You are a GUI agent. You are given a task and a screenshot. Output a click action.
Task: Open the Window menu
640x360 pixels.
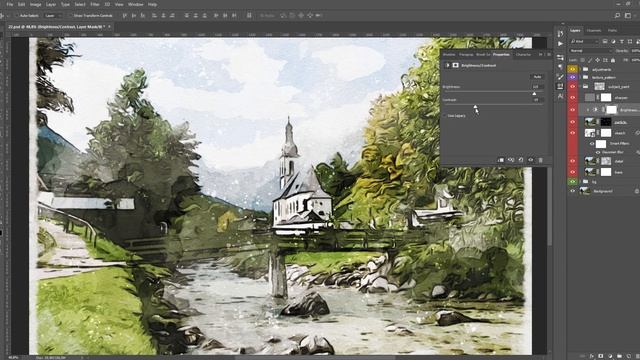[x=136, y=4]
